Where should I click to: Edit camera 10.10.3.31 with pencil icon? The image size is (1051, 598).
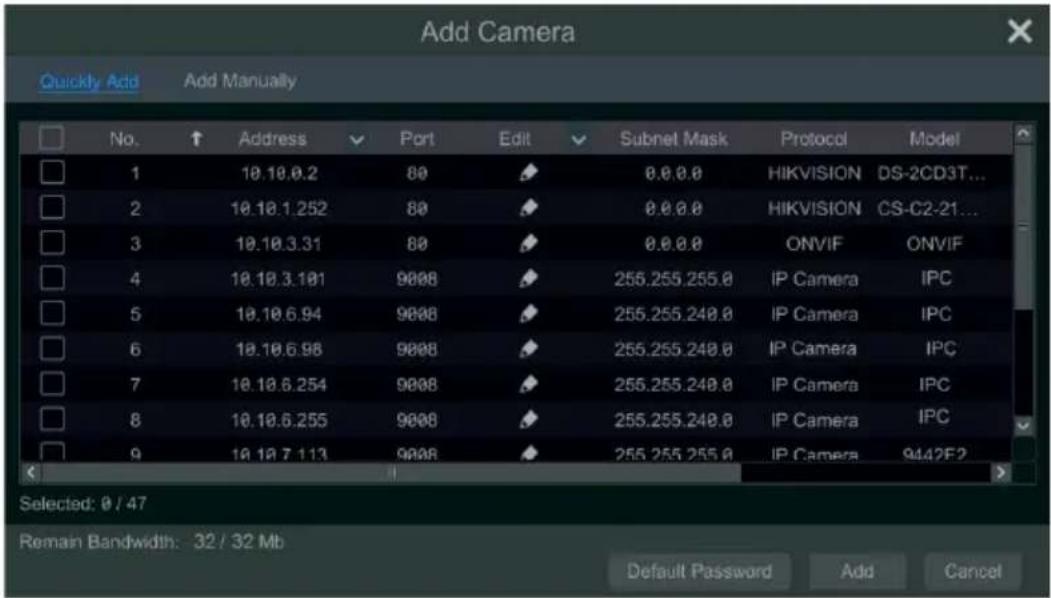pos(528,243)
